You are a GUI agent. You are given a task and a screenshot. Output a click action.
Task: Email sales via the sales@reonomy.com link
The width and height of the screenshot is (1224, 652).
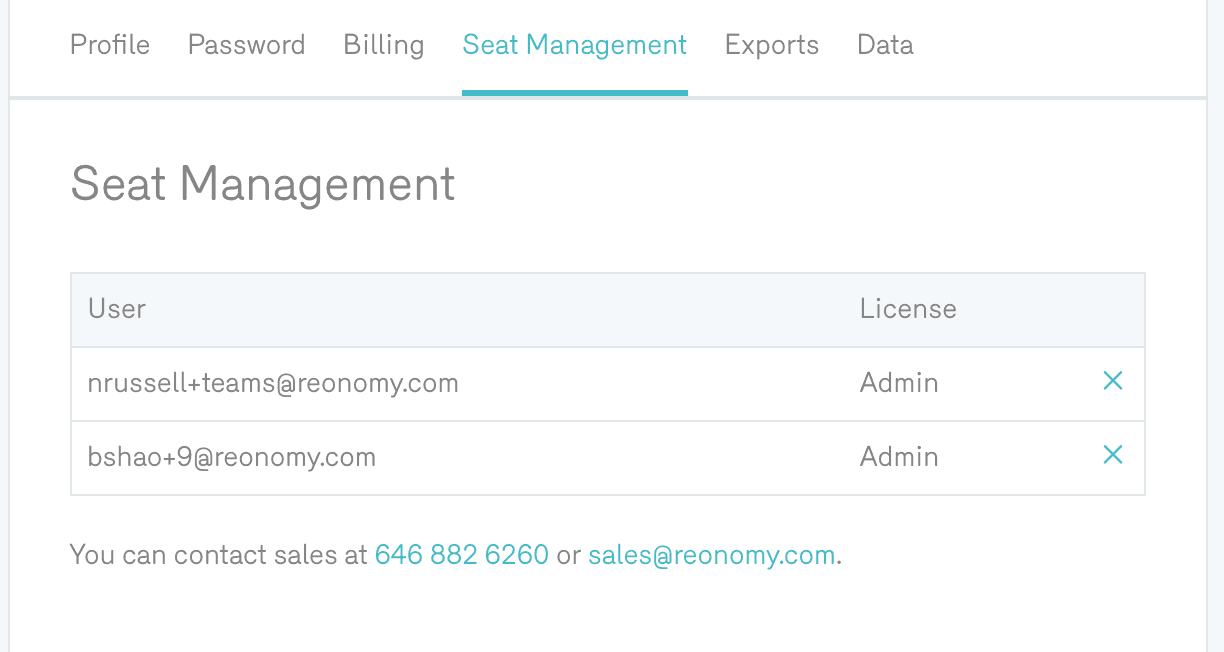(711, 555)
